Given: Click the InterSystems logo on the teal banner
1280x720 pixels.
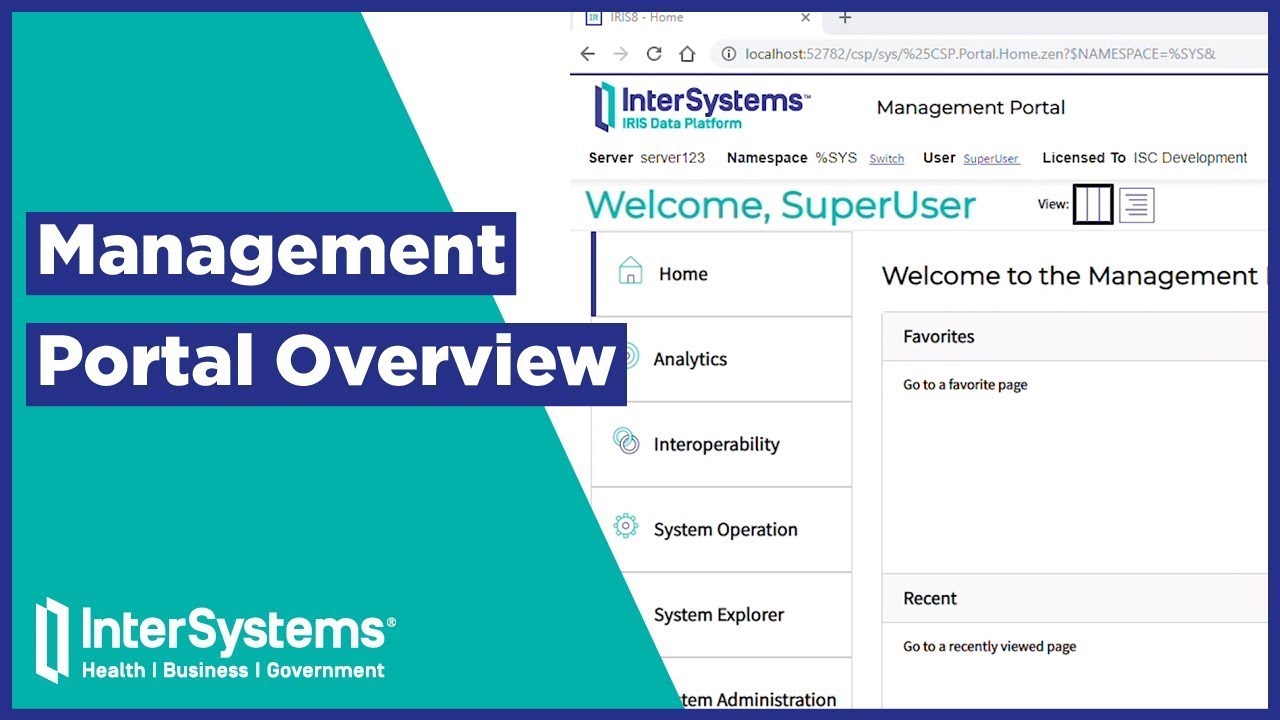Looking at the screenshot, I should click(215, 641).
